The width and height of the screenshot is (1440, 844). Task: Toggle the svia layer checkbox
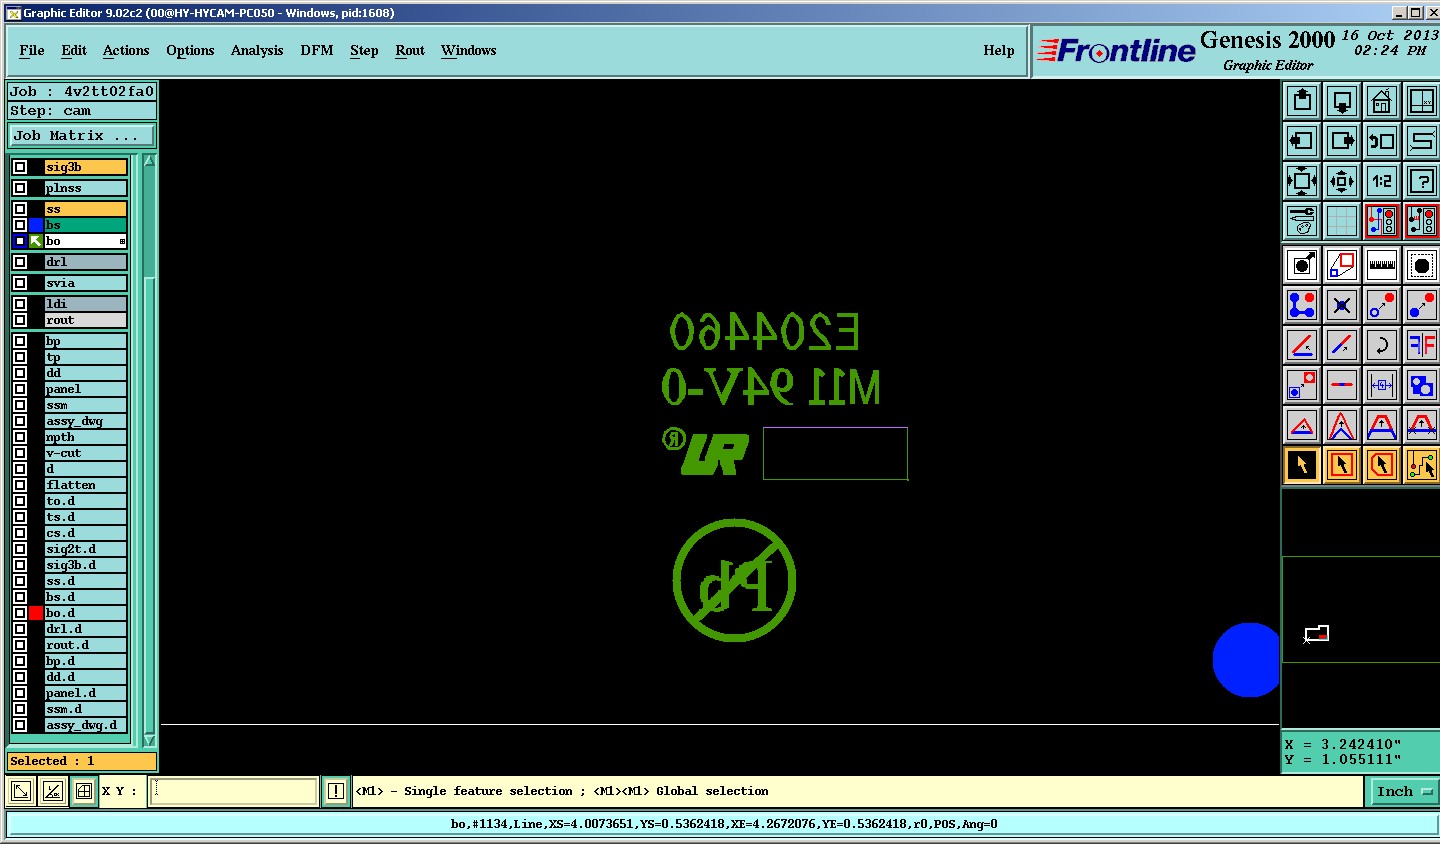pyautogui.click(x=20, y=283)
